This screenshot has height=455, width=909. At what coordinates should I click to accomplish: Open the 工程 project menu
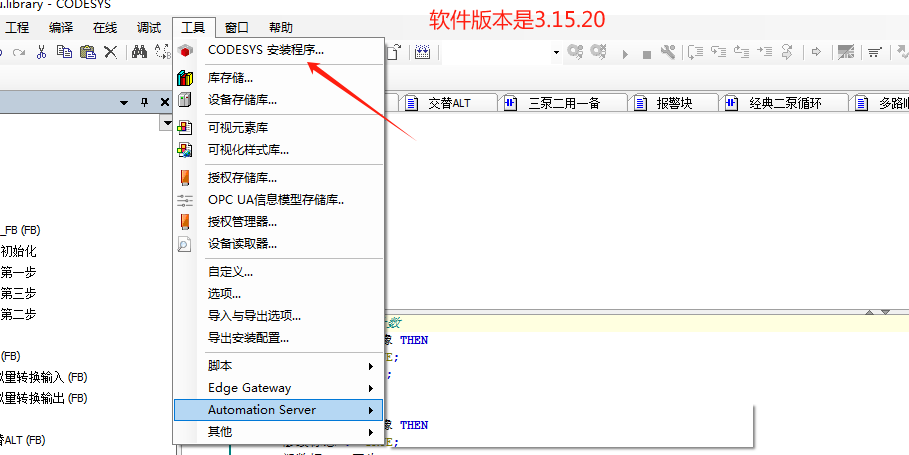(x=17, y=27)
